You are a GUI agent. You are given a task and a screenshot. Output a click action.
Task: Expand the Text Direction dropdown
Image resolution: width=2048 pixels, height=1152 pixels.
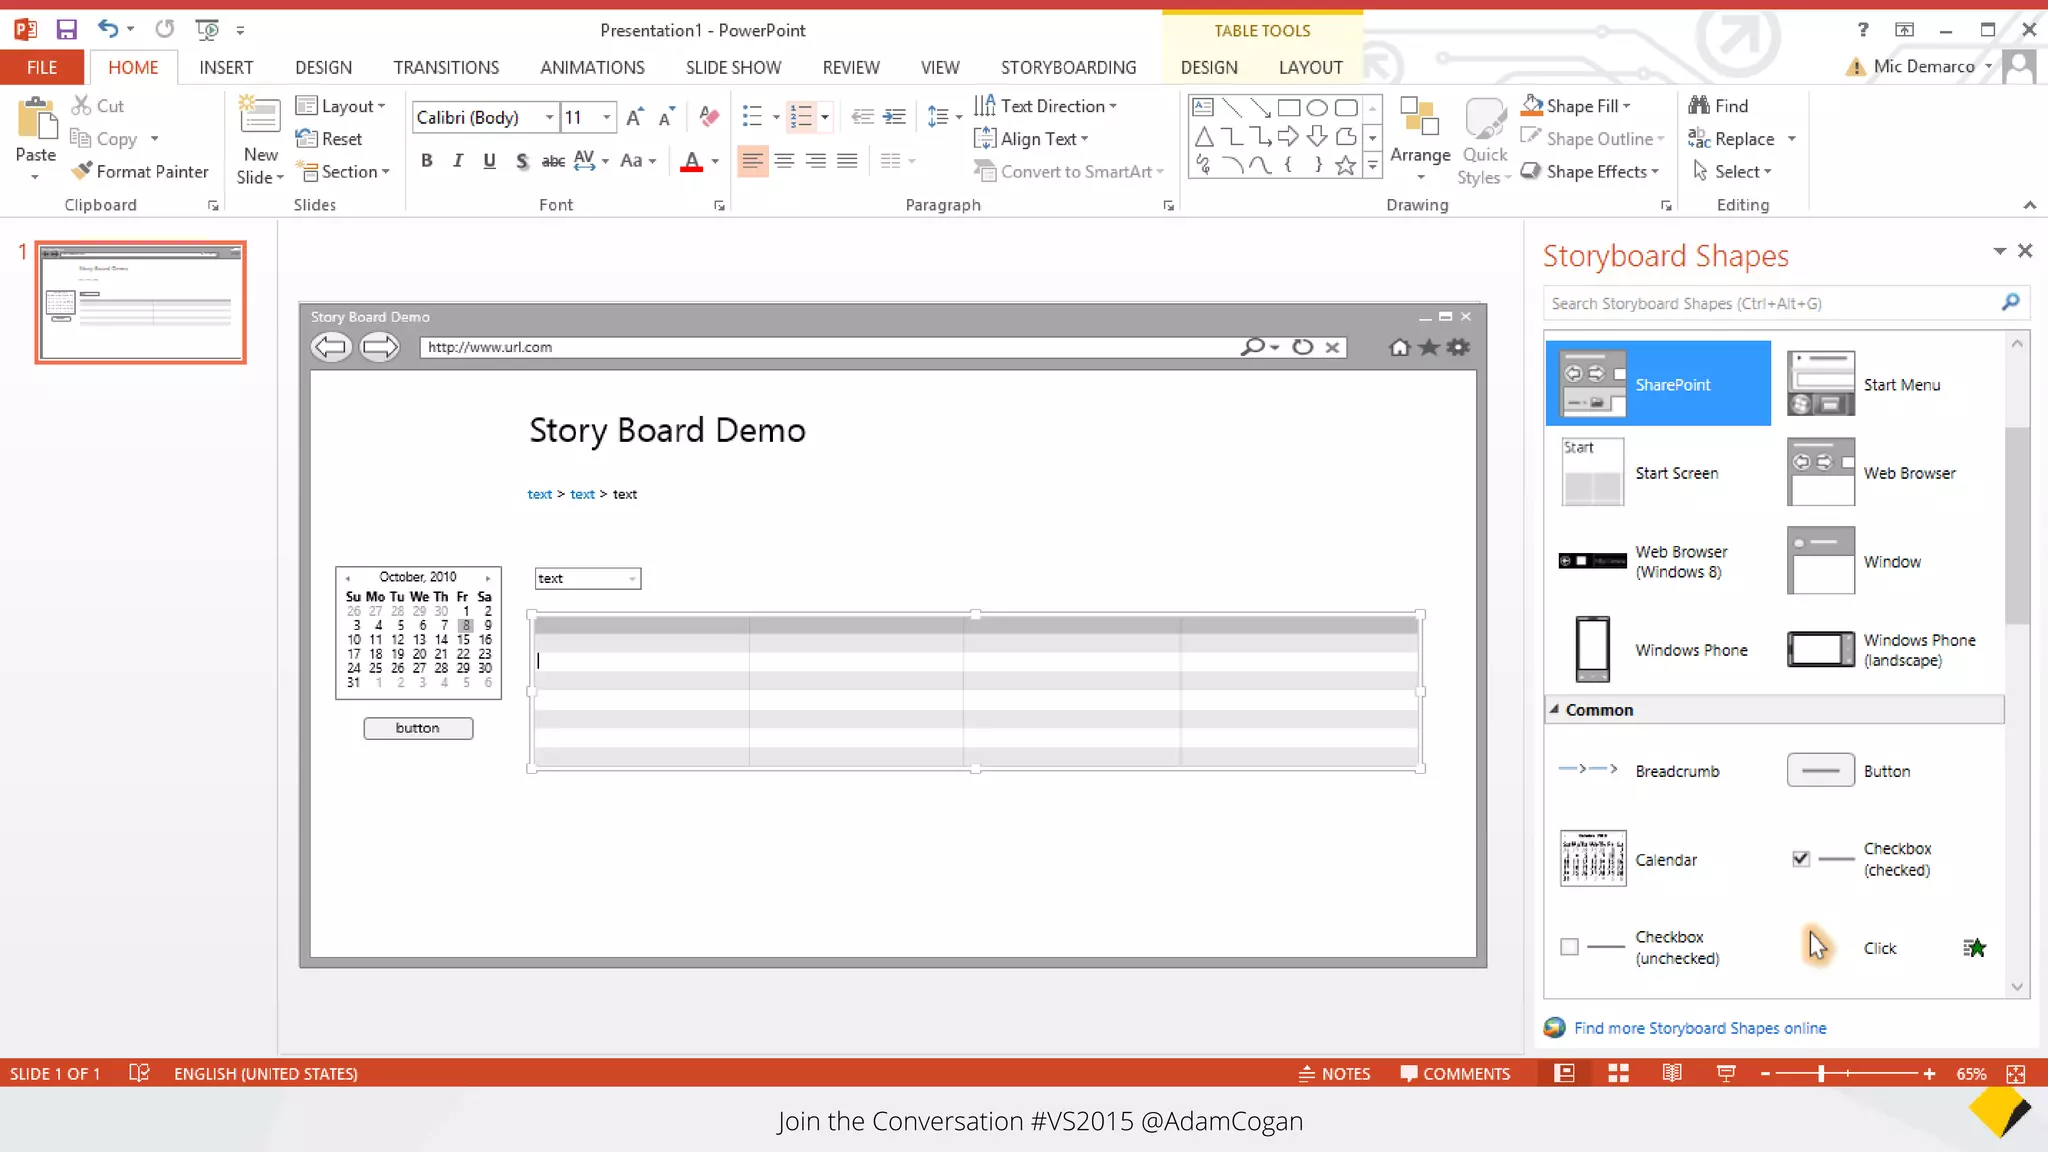coord(1045,105)
